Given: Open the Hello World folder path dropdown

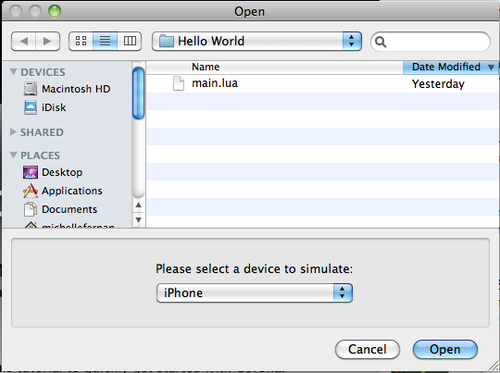Looking at the screenshot, I should [x=257, y=41].
